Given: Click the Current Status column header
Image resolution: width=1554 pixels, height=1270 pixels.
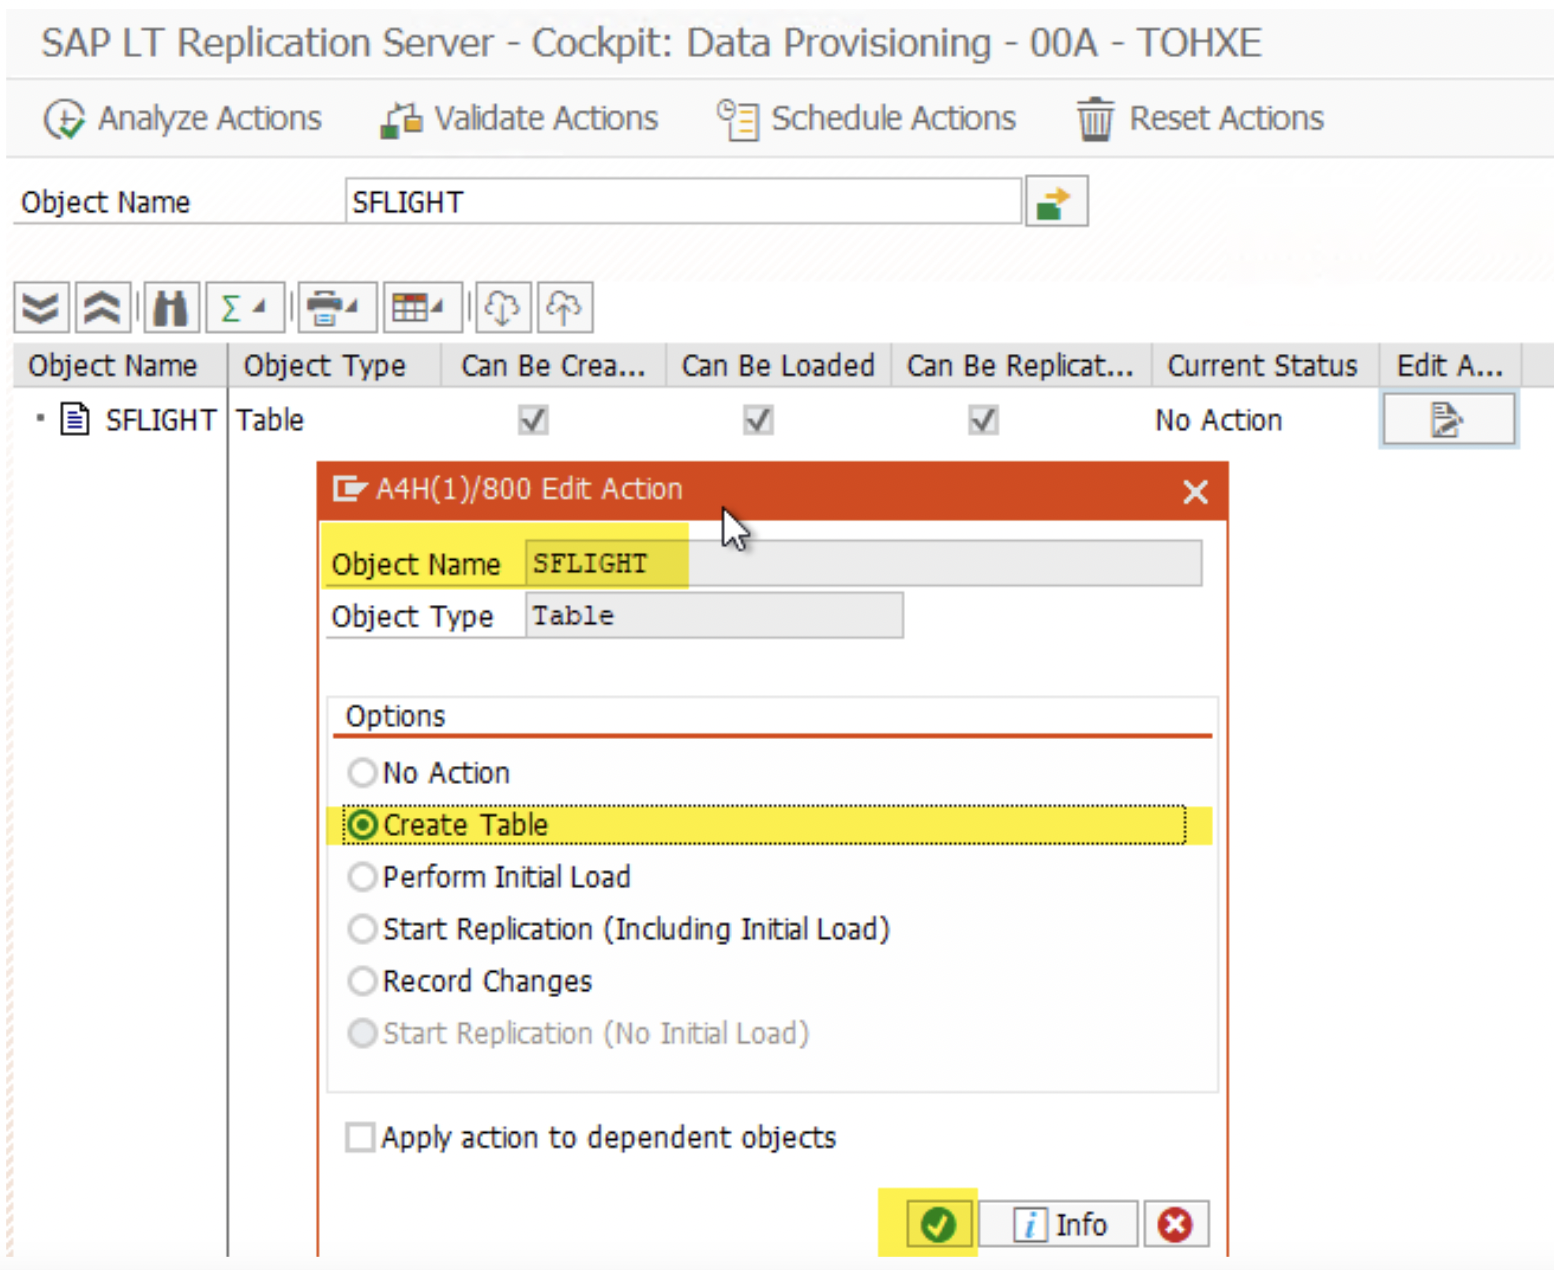Looking at the screenshot, I should point(1265,366).
